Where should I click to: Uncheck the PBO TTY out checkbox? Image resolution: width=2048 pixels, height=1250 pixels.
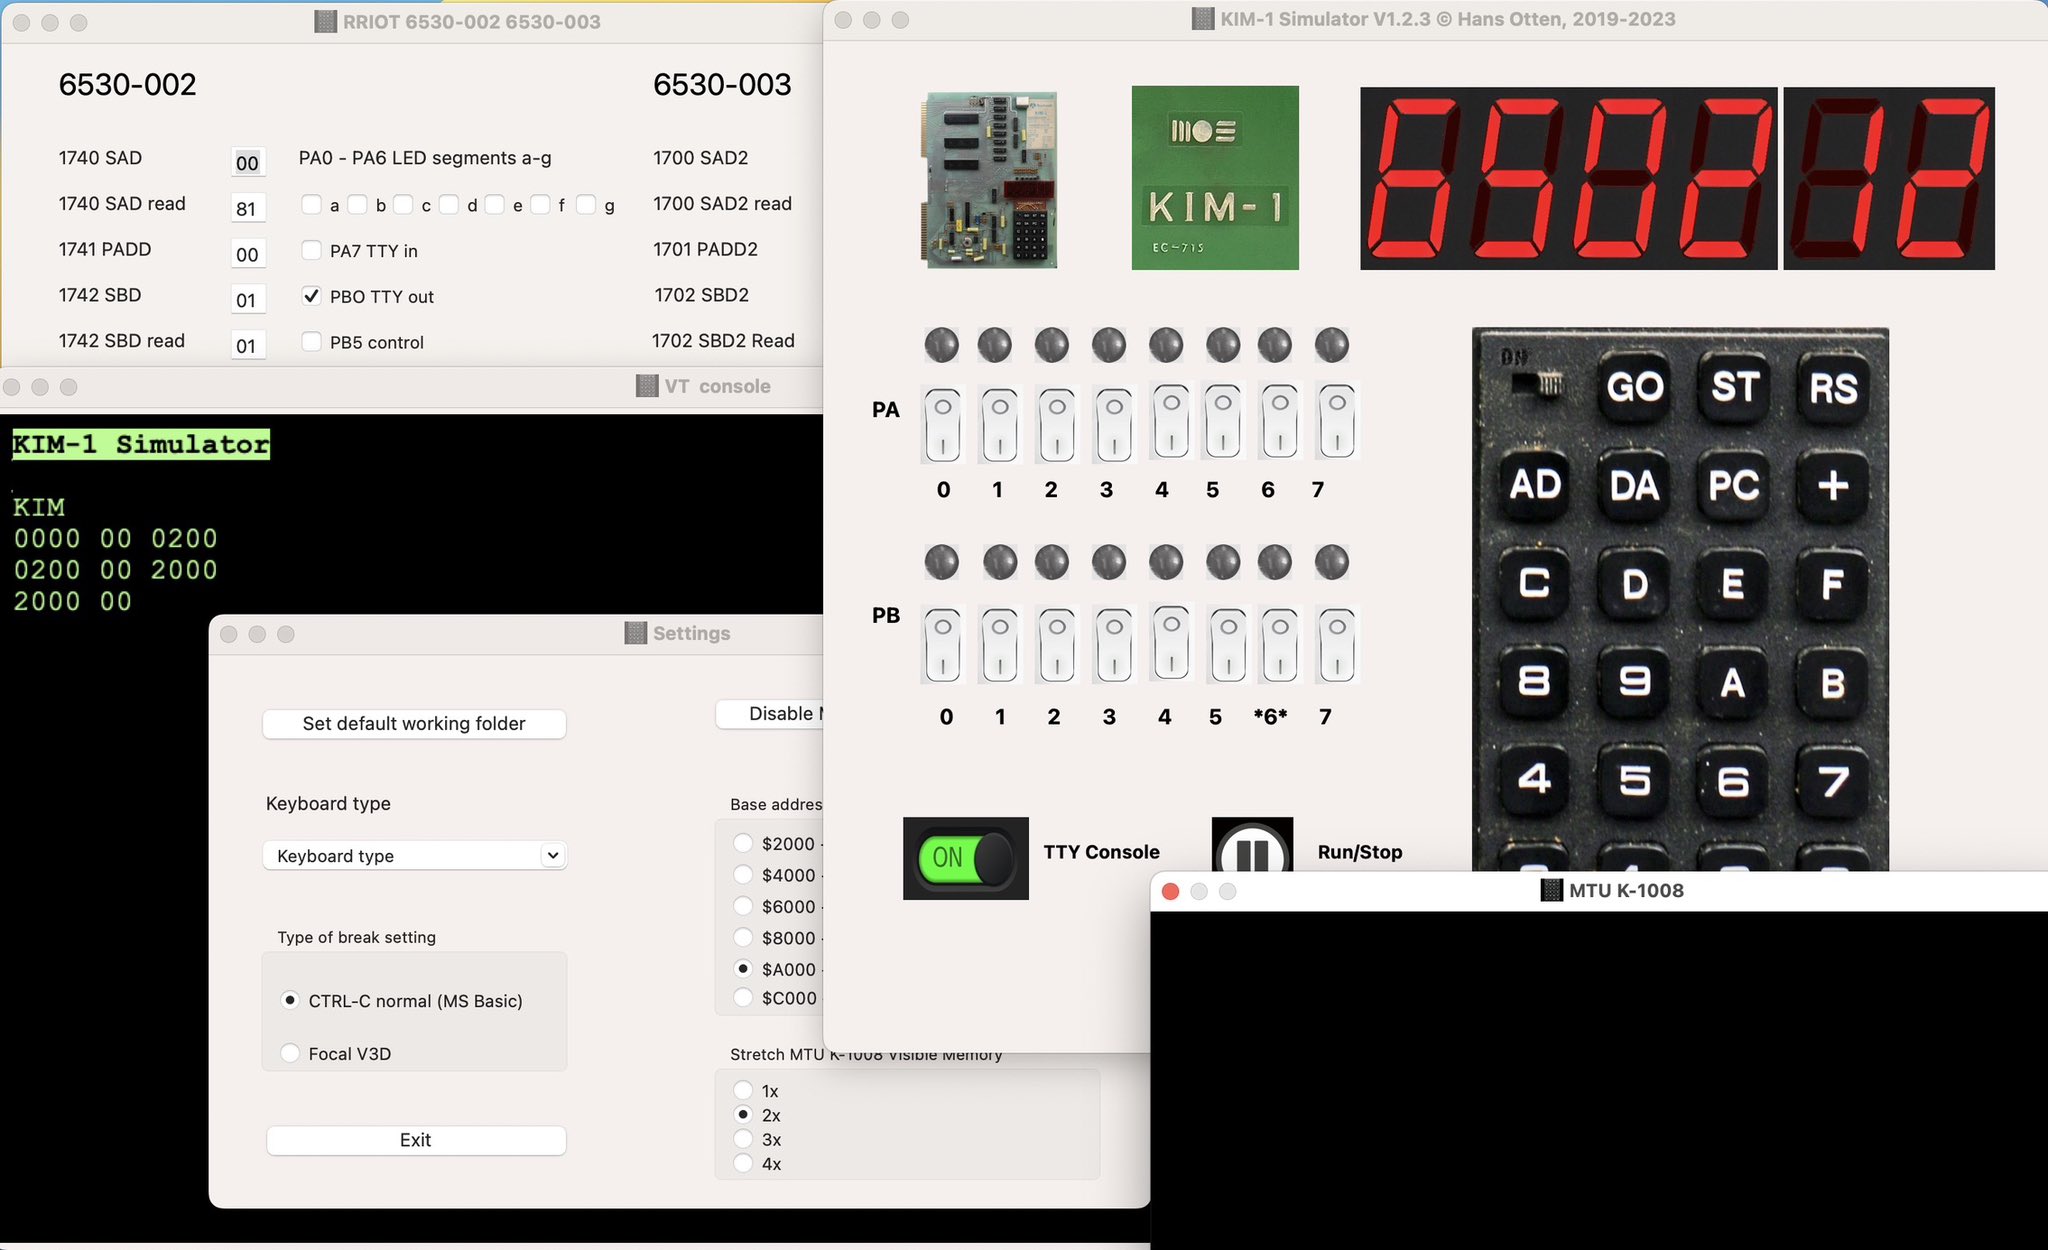coord(312,296)
